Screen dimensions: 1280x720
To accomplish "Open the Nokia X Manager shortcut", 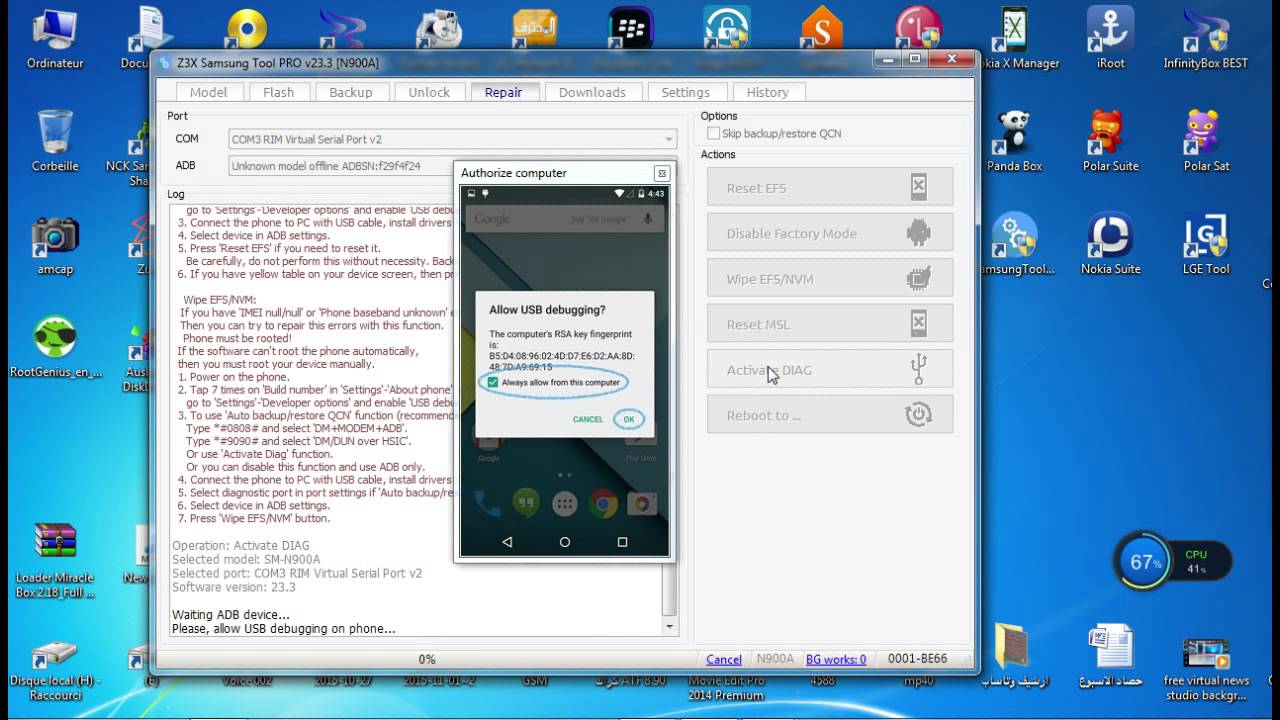I will coord(1015,36).
